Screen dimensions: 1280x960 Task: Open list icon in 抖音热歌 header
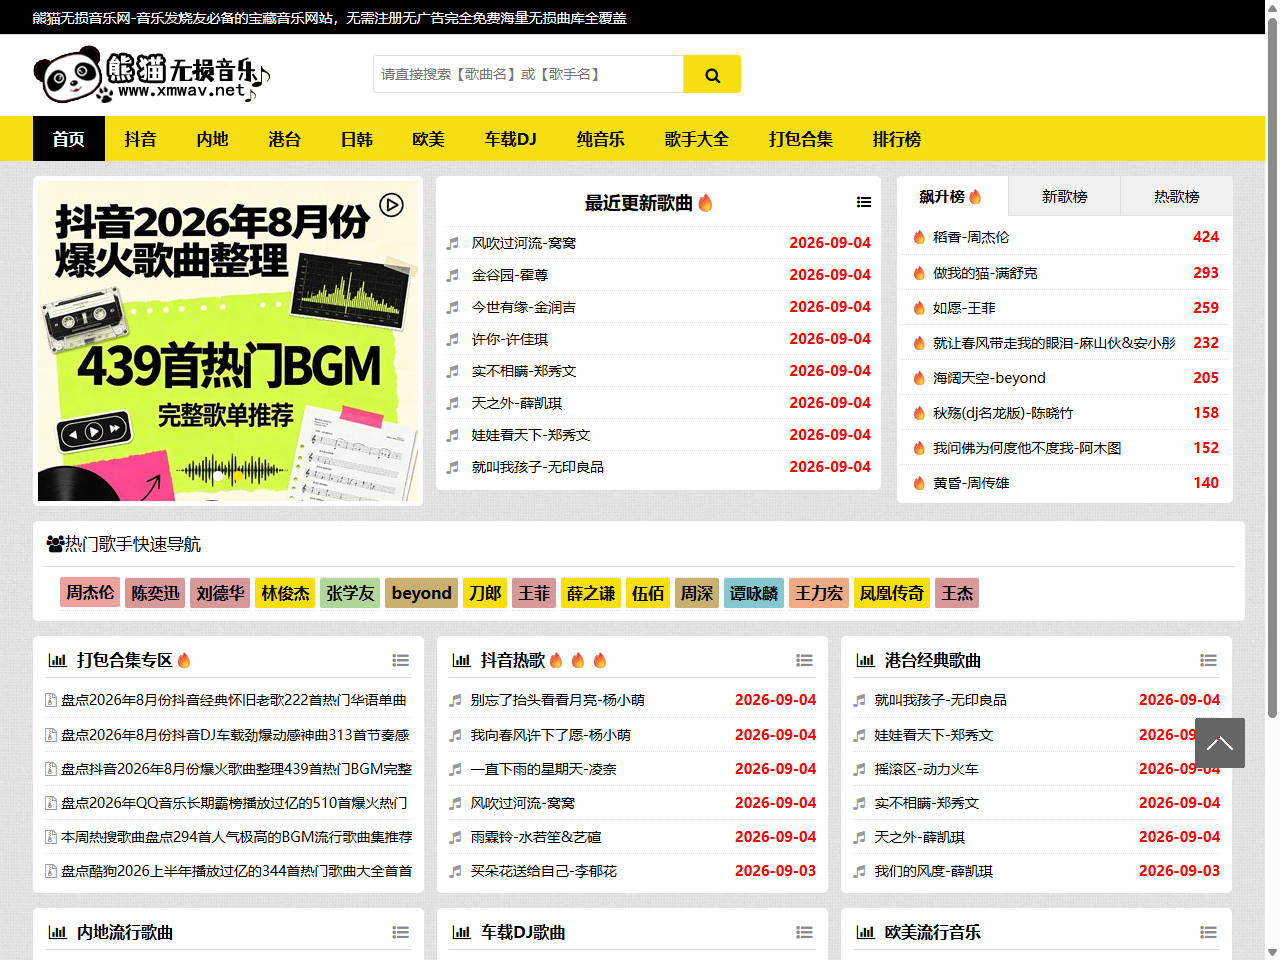point(804,660)
